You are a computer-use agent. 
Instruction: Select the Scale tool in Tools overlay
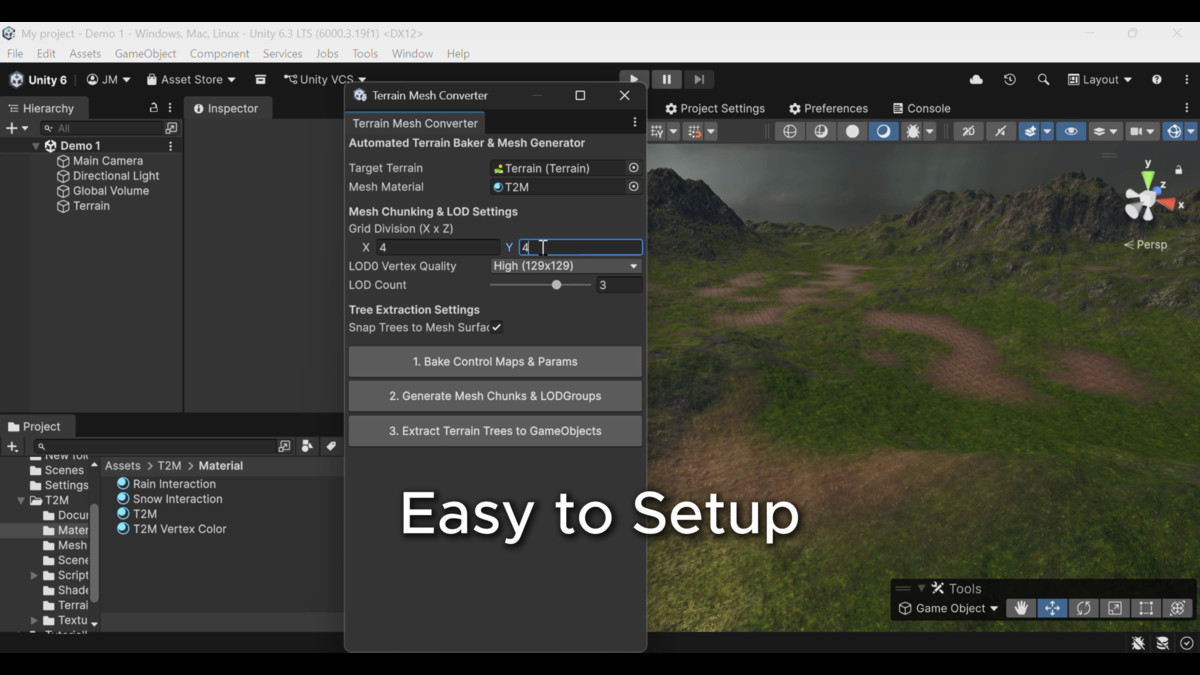(x=1114, y=608)
